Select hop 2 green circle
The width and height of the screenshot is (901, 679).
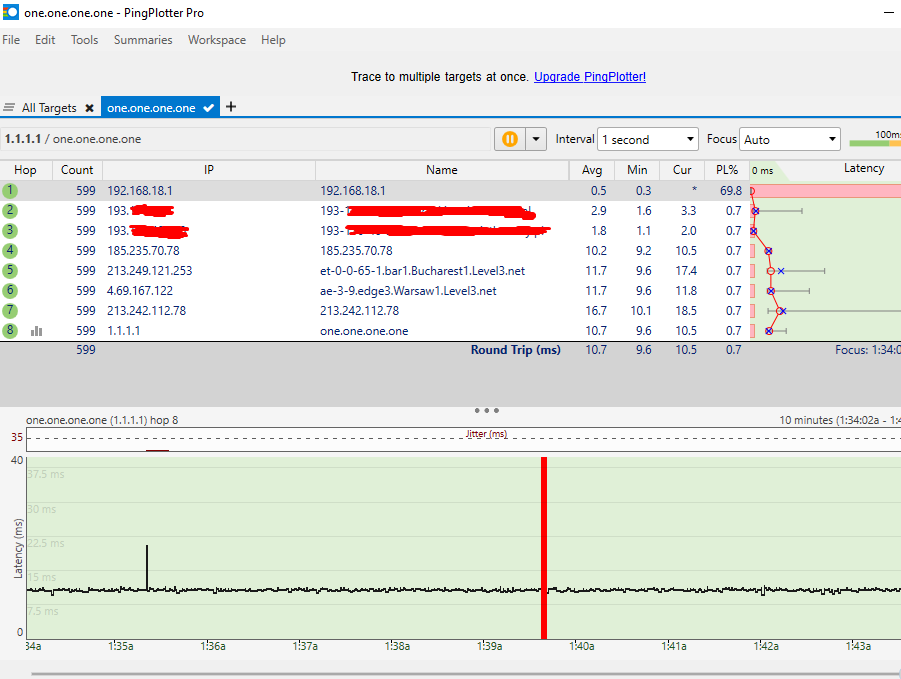10,211
